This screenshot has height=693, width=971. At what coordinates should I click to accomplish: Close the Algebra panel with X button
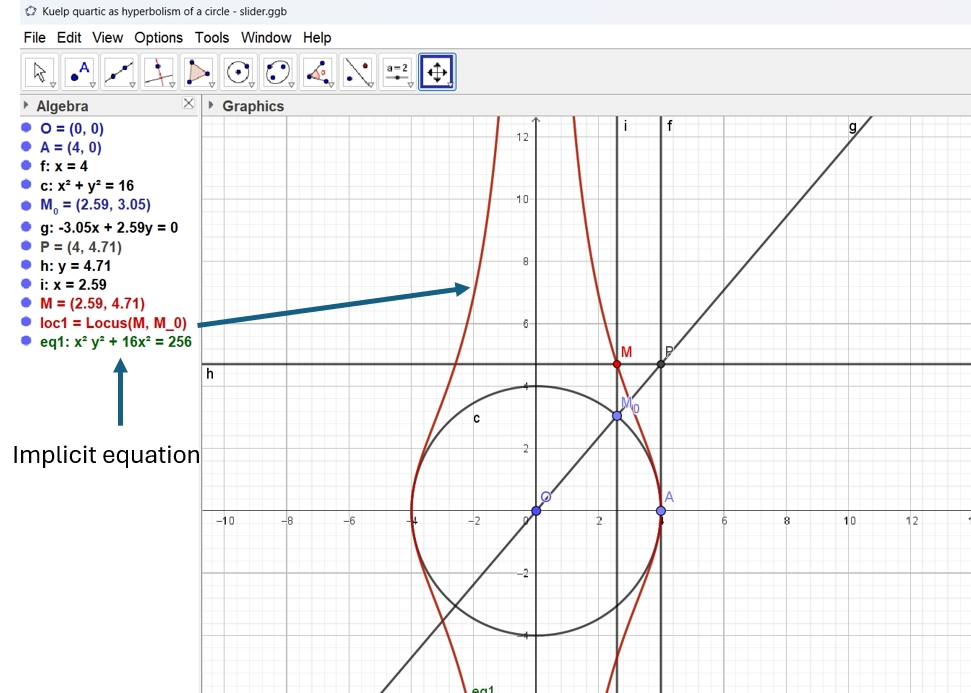click(x=189, y=104)
